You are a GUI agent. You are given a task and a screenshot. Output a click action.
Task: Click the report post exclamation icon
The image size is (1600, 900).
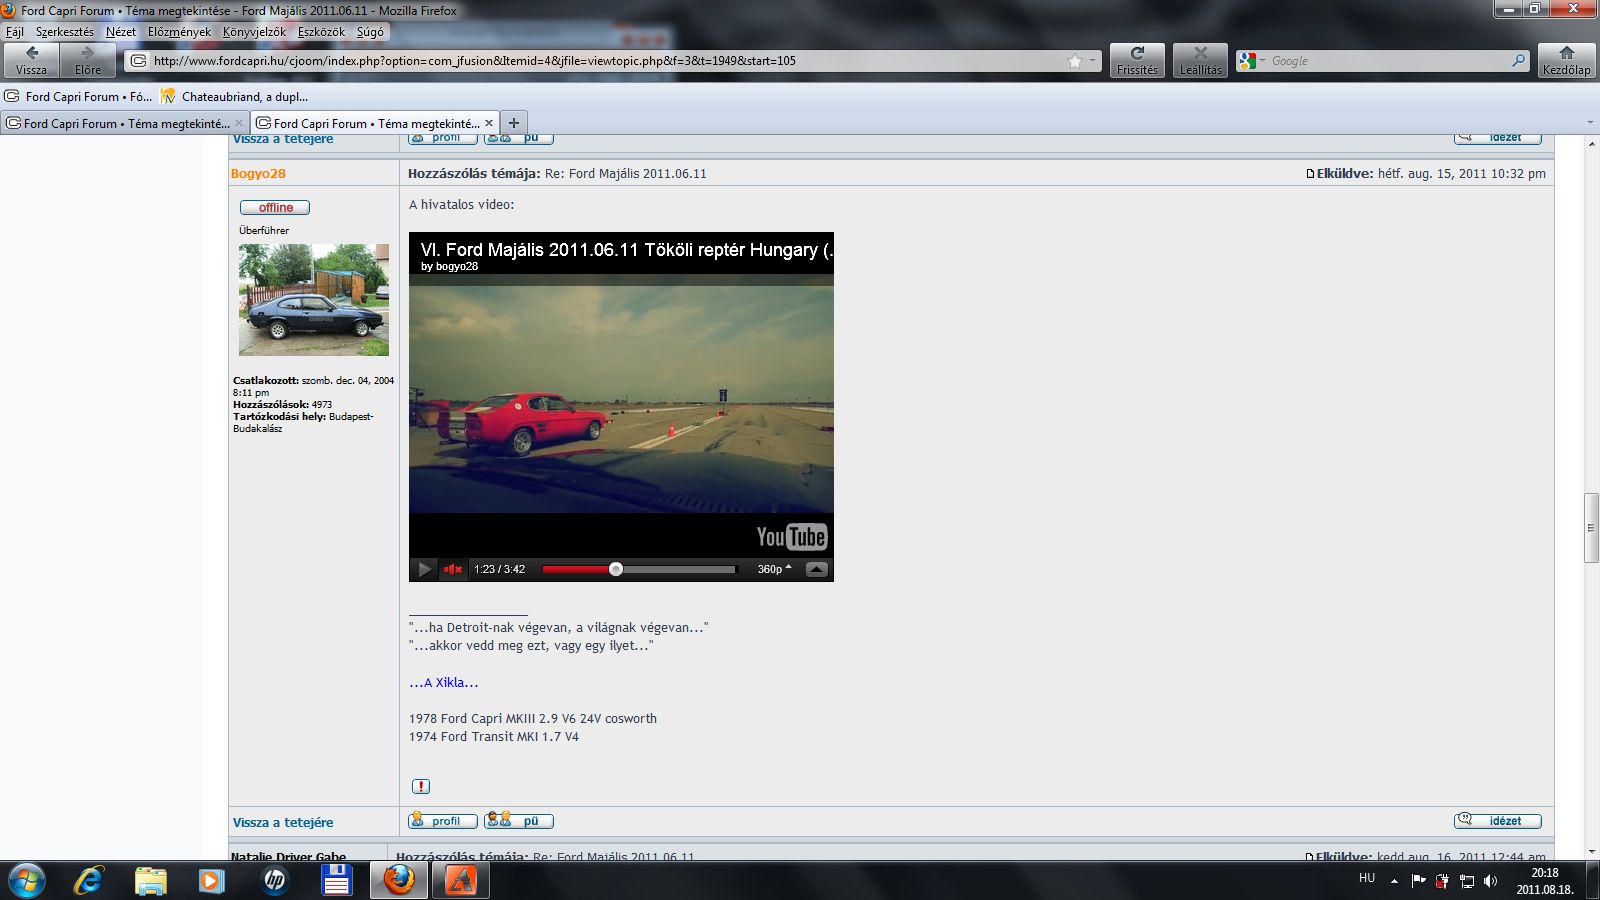[x=421, y=786]
